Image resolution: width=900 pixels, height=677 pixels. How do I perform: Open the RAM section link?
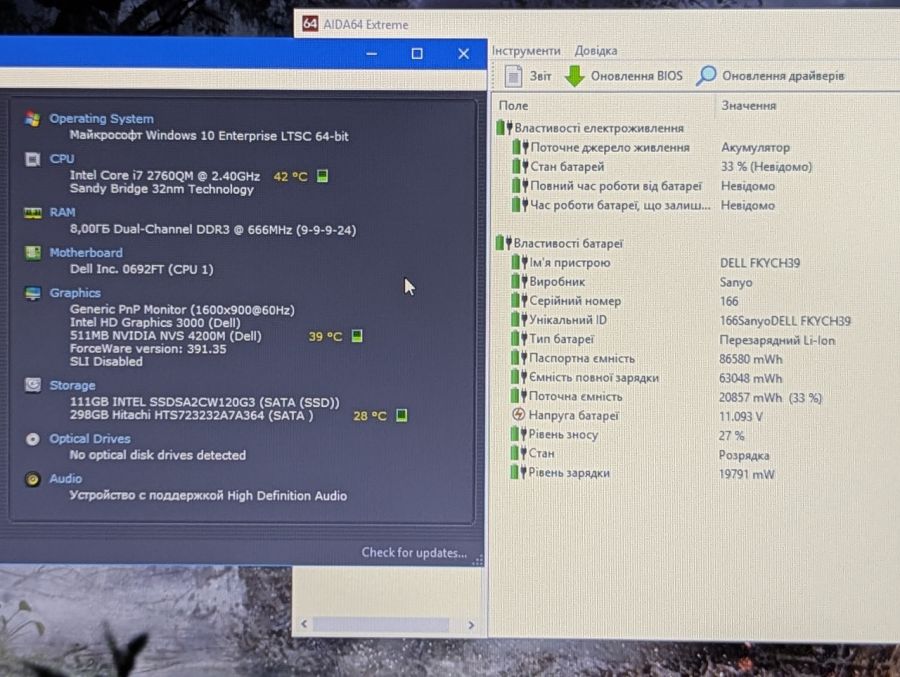tap(62, 212)
